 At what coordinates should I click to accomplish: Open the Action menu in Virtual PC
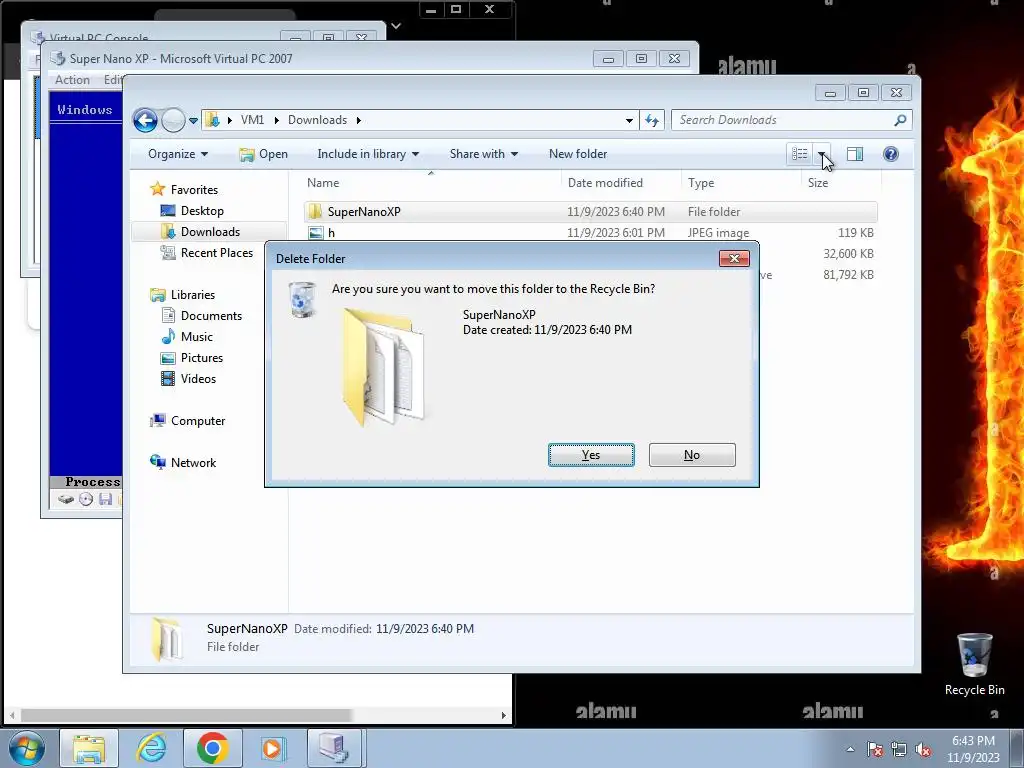pyautogui.click(x=72, y=80)
